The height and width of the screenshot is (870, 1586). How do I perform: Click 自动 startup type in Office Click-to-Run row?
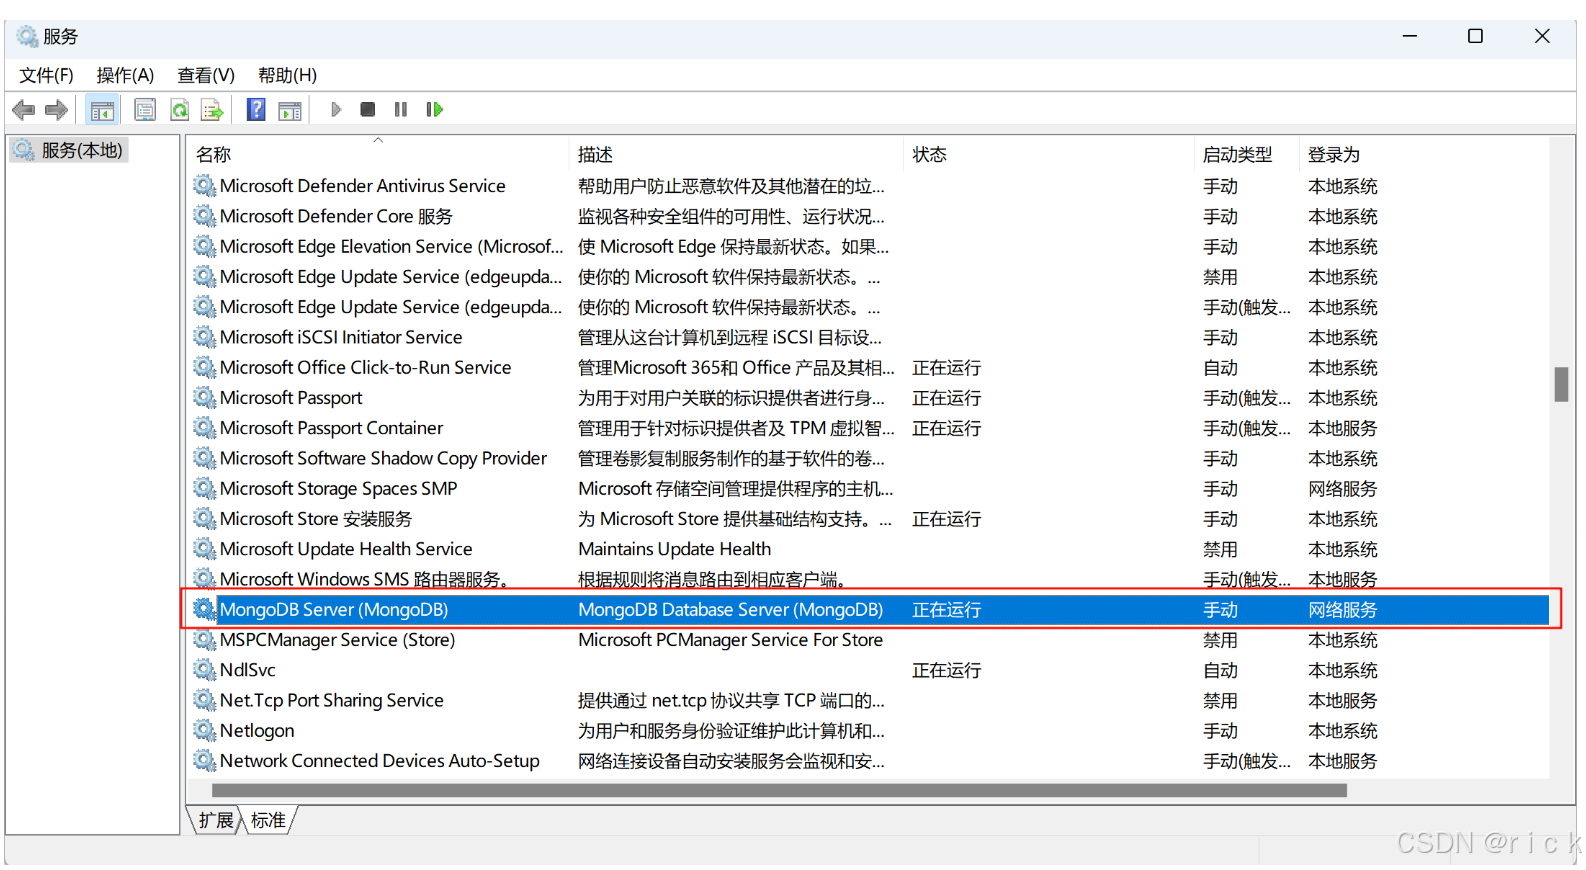click(x=1220, y=367)
